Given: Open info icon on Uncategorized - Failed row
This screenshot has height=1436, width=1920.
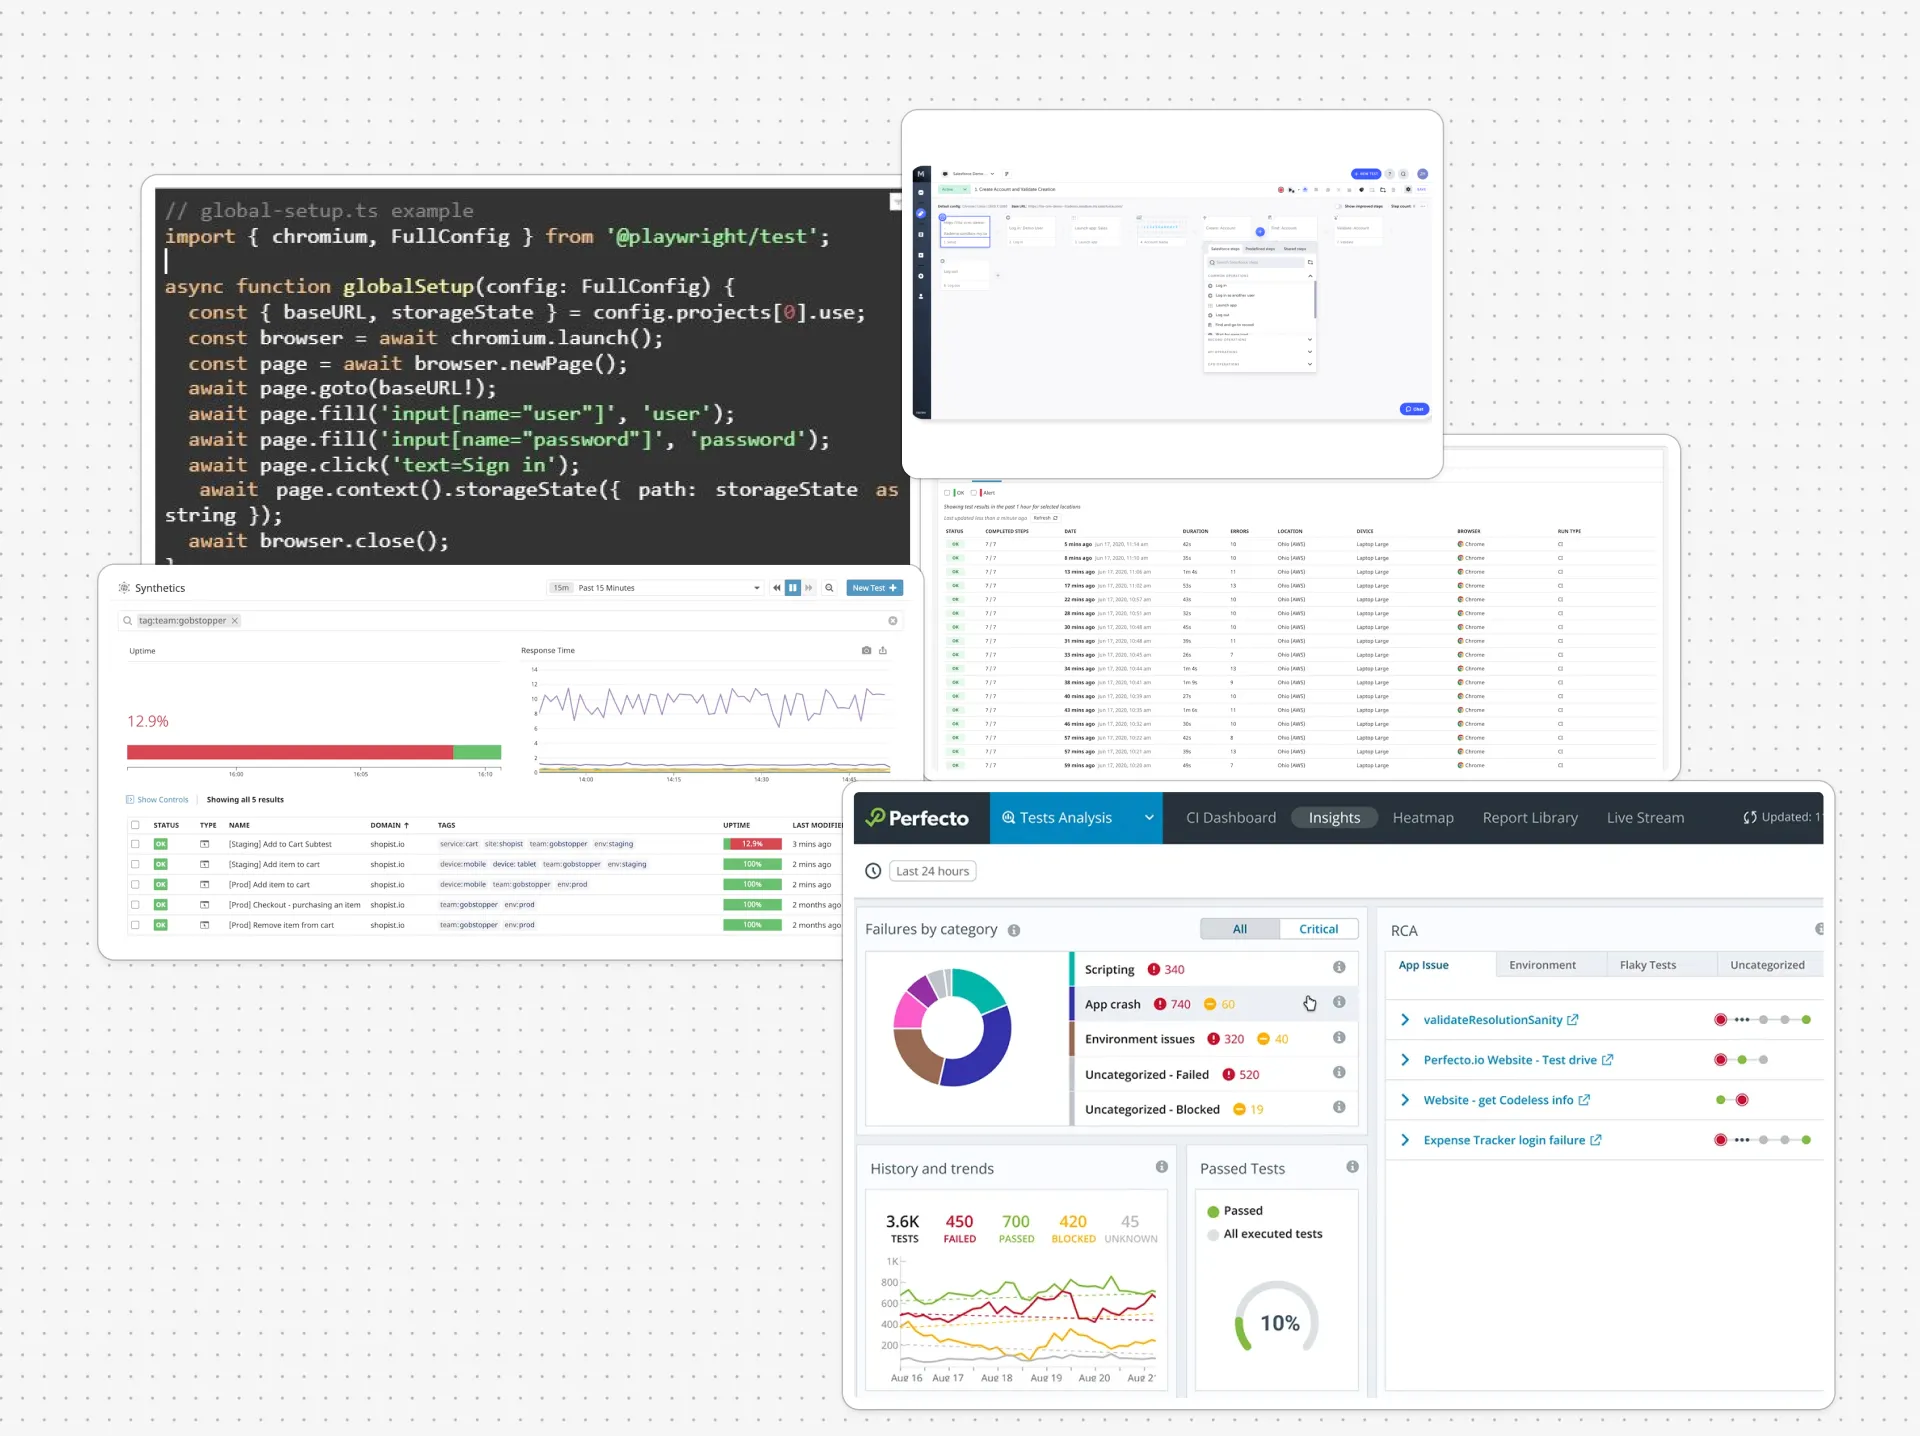Looking at the screenshot, I should tap(1339, 1072).
